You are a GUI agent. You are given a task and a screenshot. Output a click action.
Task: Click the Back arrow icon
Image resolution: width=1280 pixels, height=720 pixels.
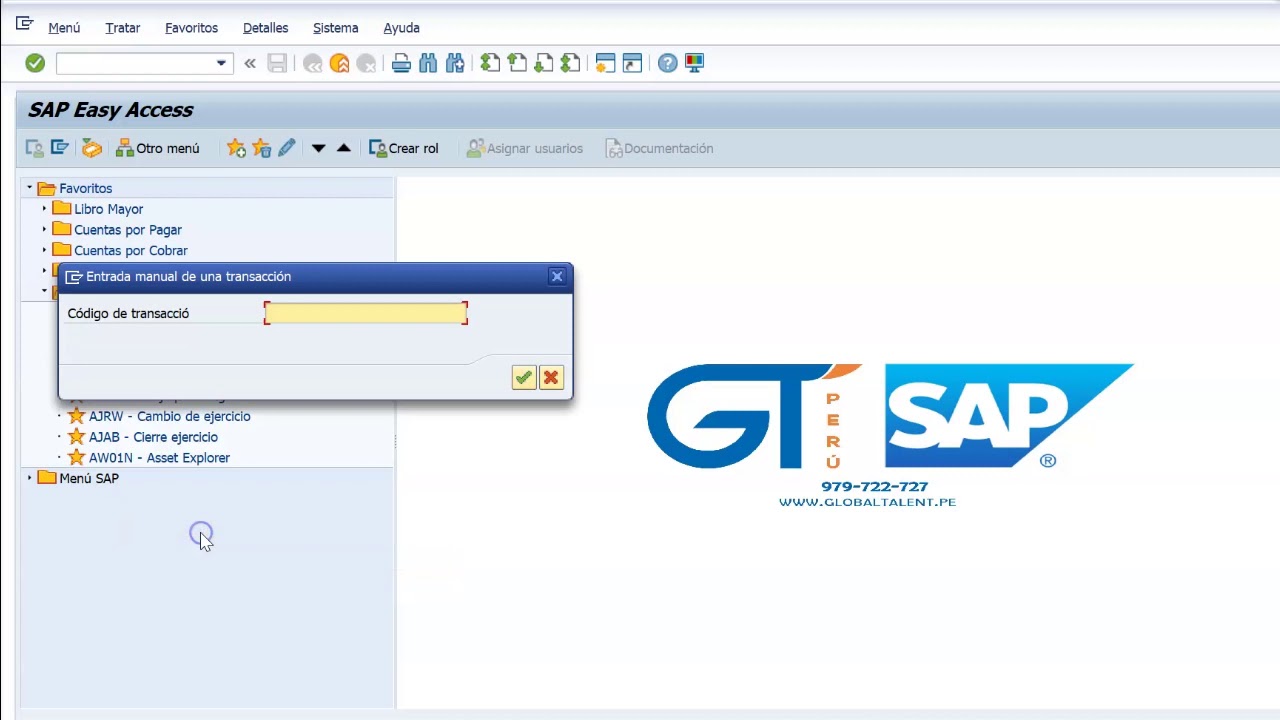[x=312, y=63]
